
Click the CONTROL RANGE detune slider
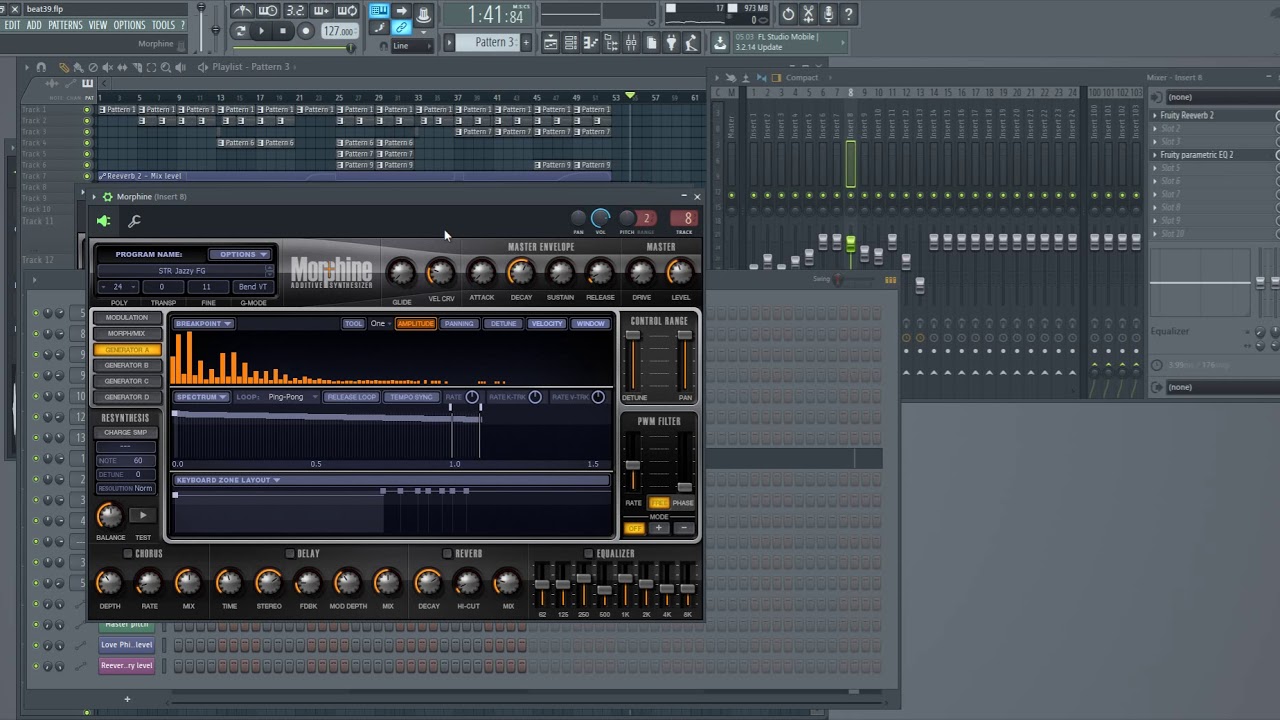point(633,361)
